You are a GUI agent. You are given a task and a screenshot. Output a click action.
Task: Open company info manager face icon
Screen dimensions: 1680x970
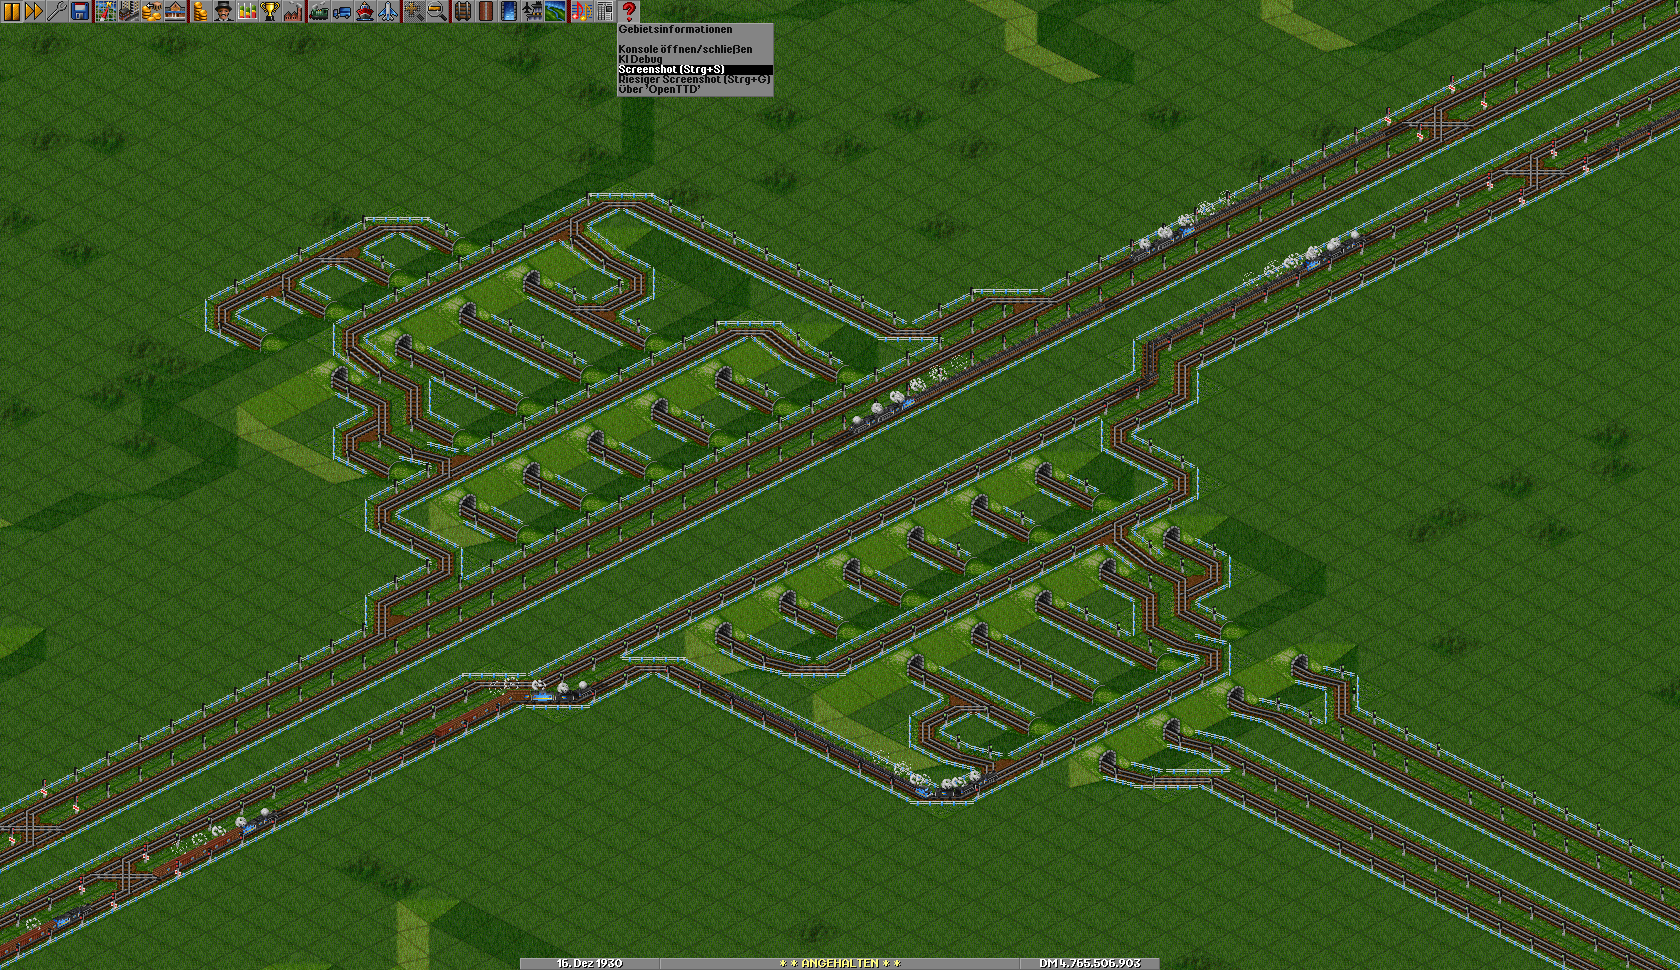point(223,11)
